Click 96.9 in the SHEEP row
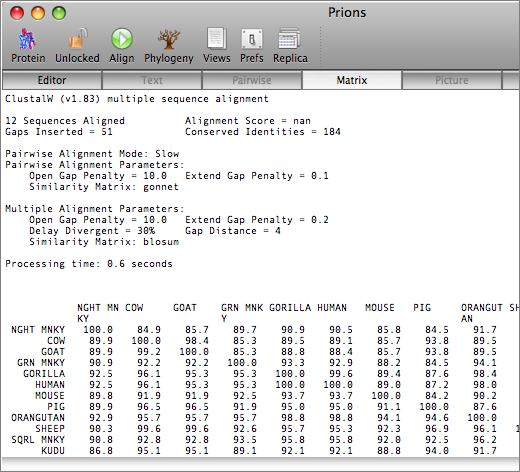This screenshot has height=472, width=520. click(437, 429)
